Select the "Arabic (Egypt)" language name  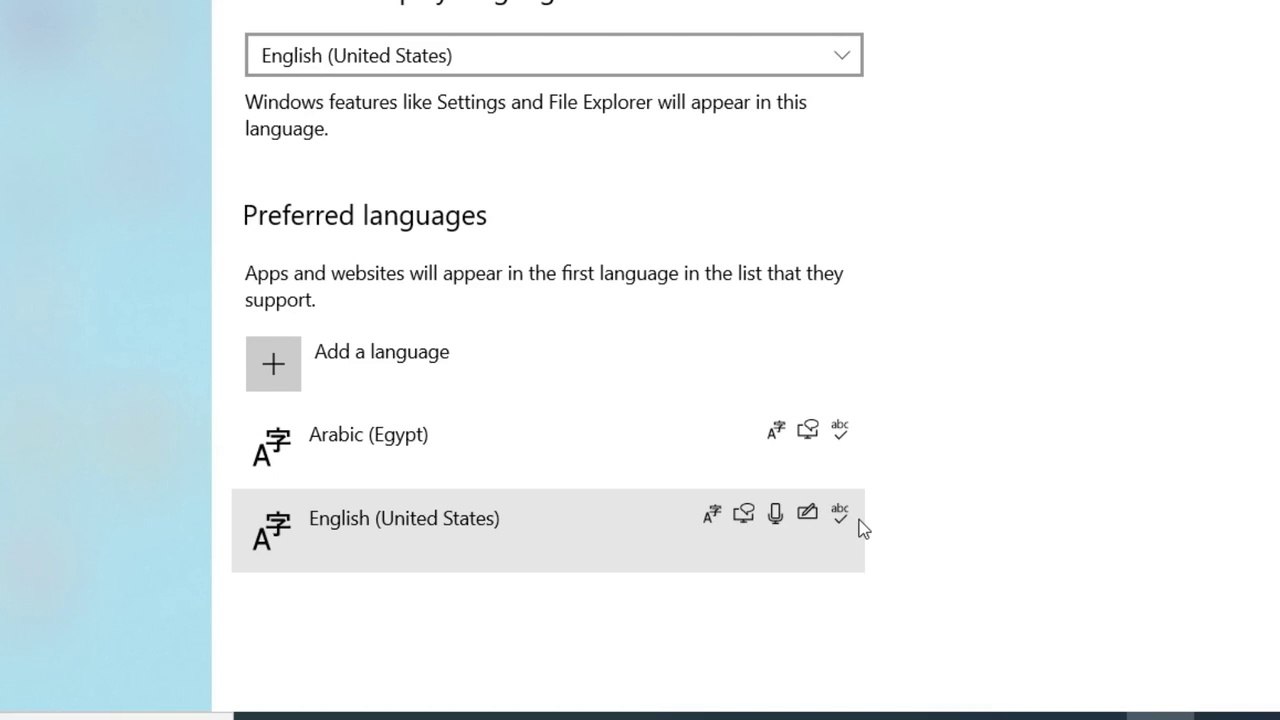point(368,434)
